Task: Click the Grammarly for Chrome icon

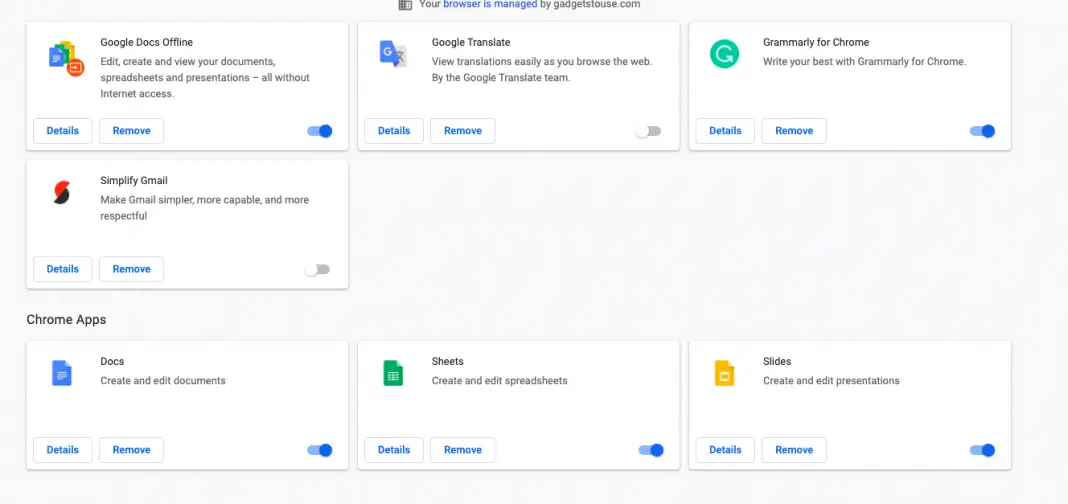Action: 723,54
